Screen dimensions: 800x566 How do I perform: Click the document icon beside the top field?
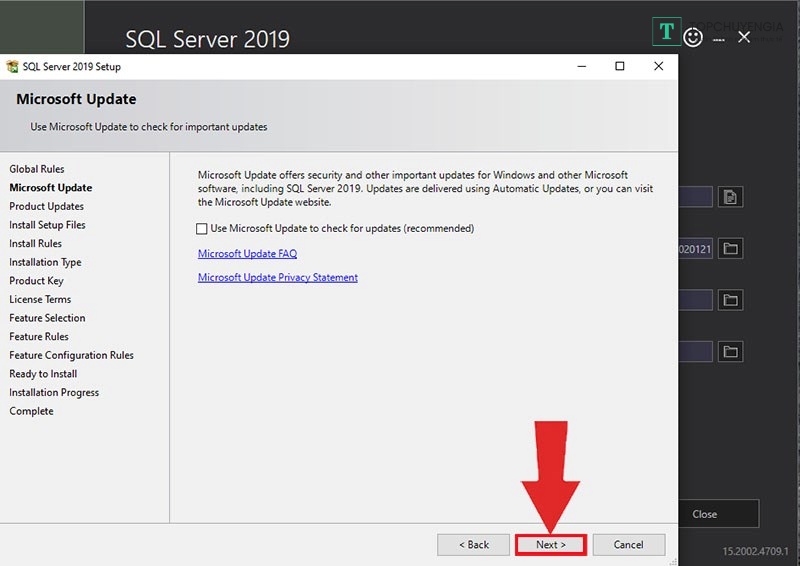tap(730, 197)
